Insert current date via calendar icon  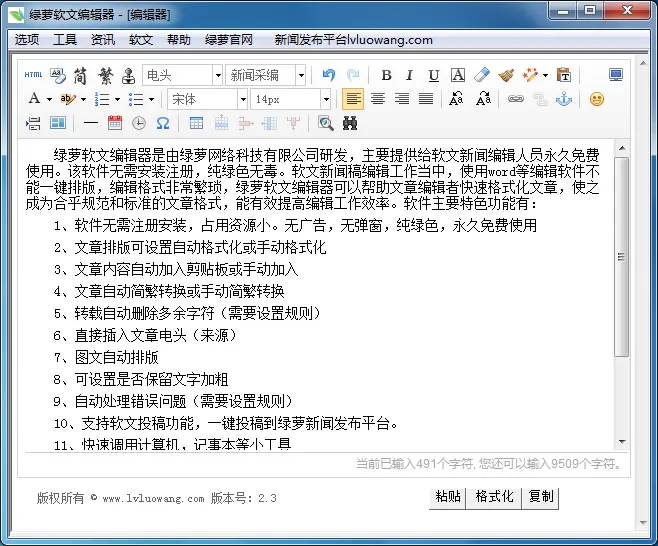115,123
